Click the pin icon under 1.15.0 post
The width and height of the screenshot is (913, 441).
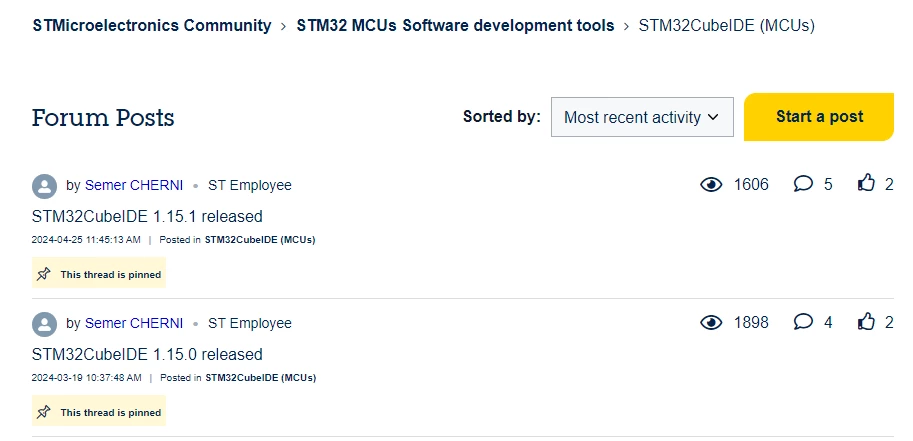[x=44, y=412]
